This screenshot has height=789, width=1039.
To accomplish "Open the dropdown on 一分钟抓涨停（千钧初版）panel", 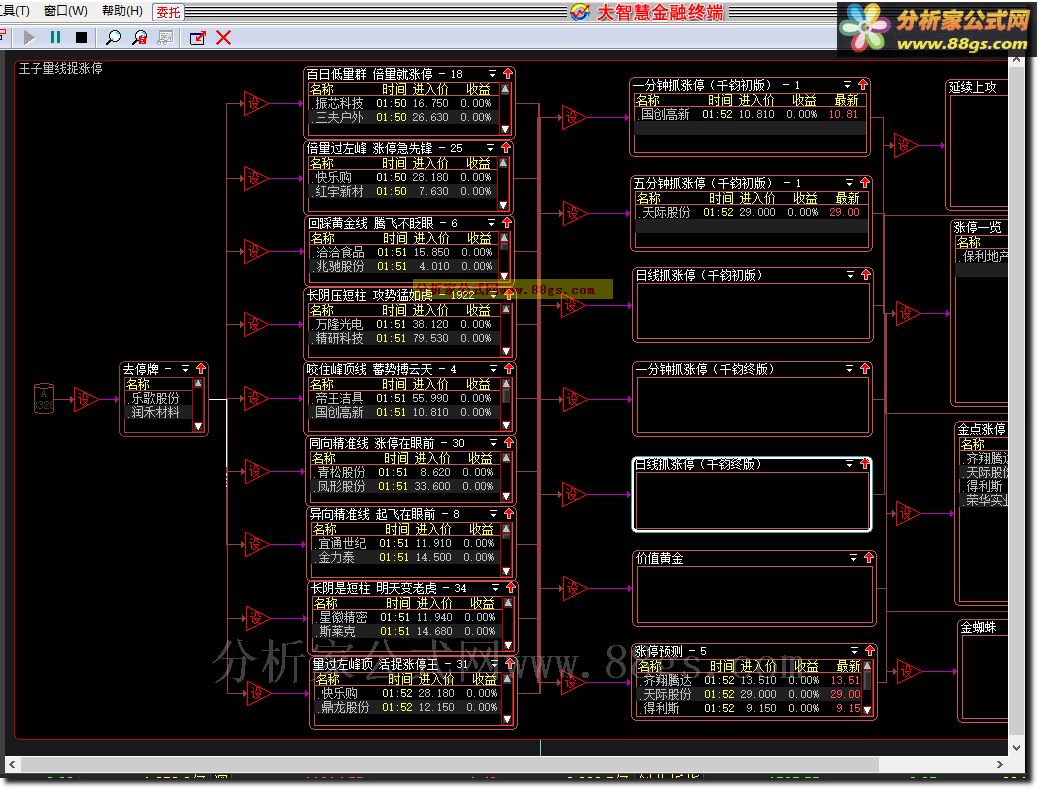I will click(x=847, y=85).
